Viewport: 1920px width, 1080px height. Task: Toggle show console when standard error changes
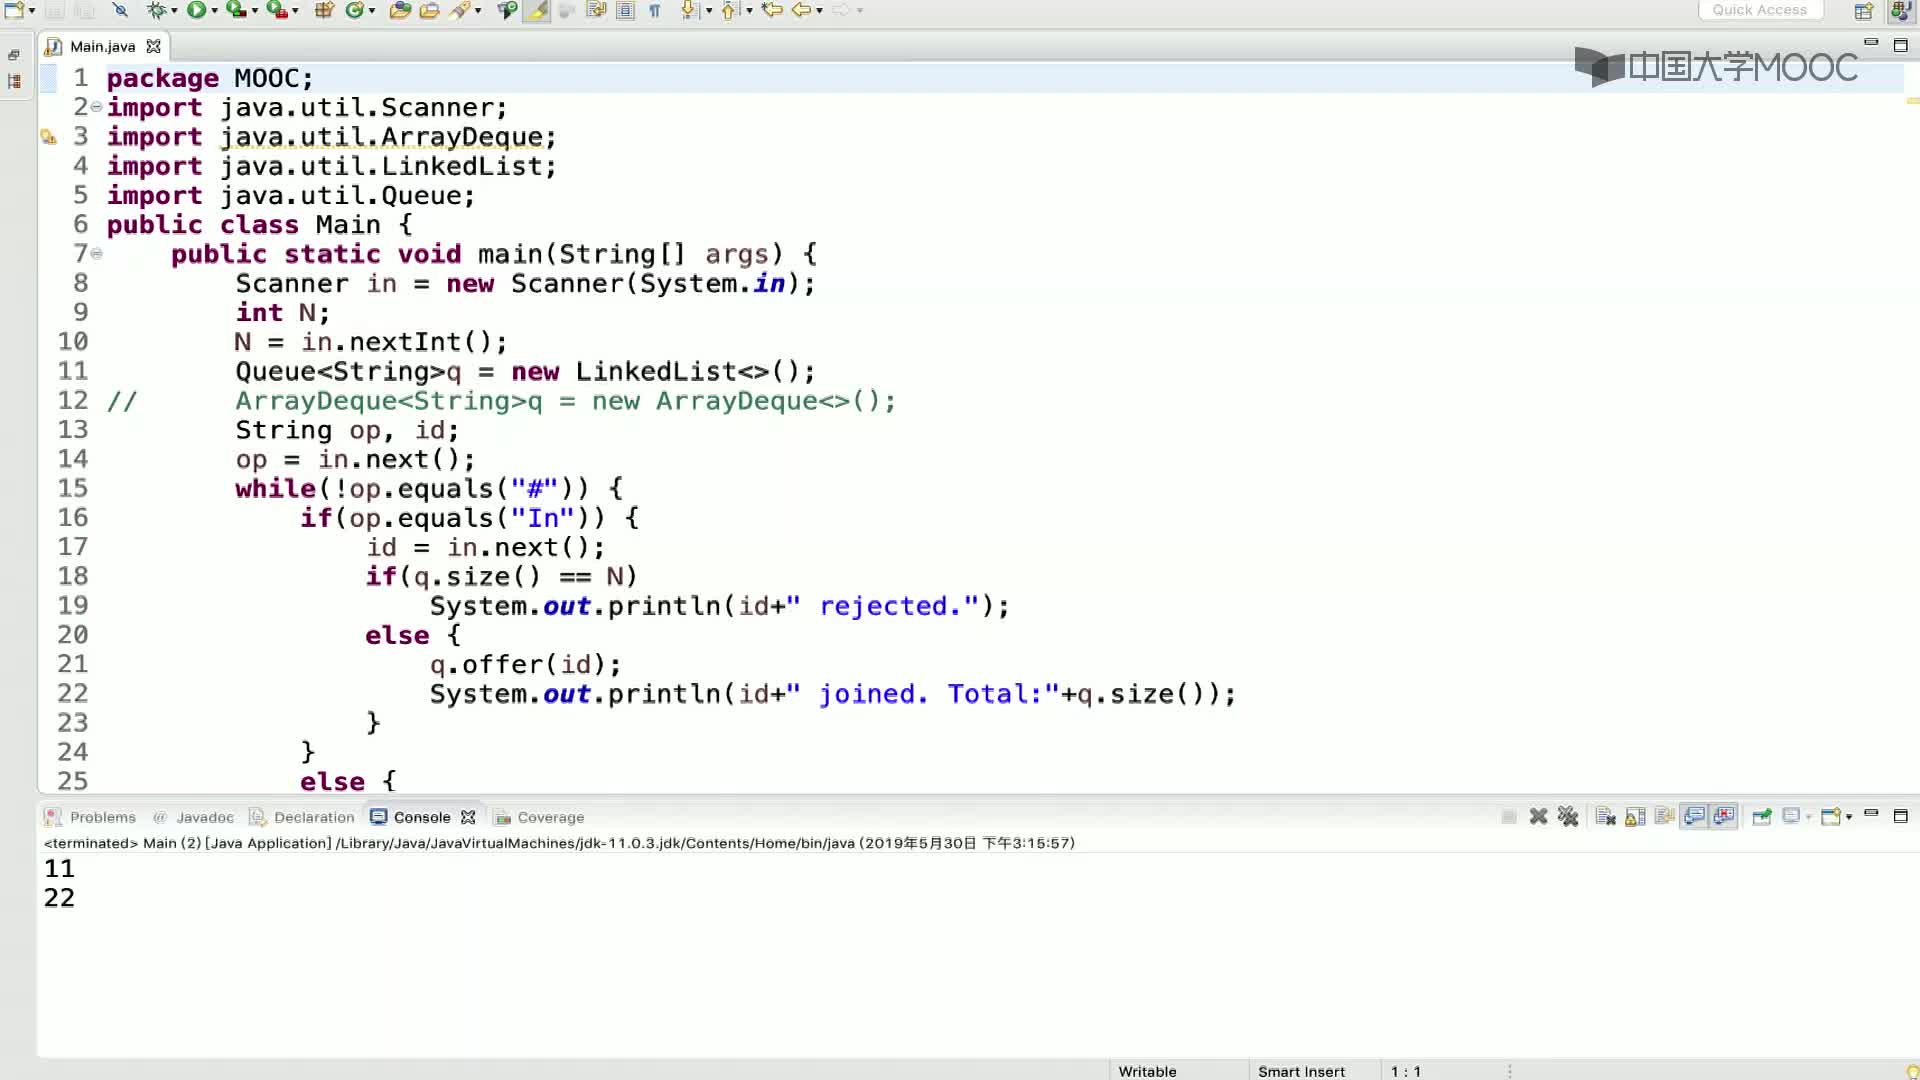pos(1724,816)
